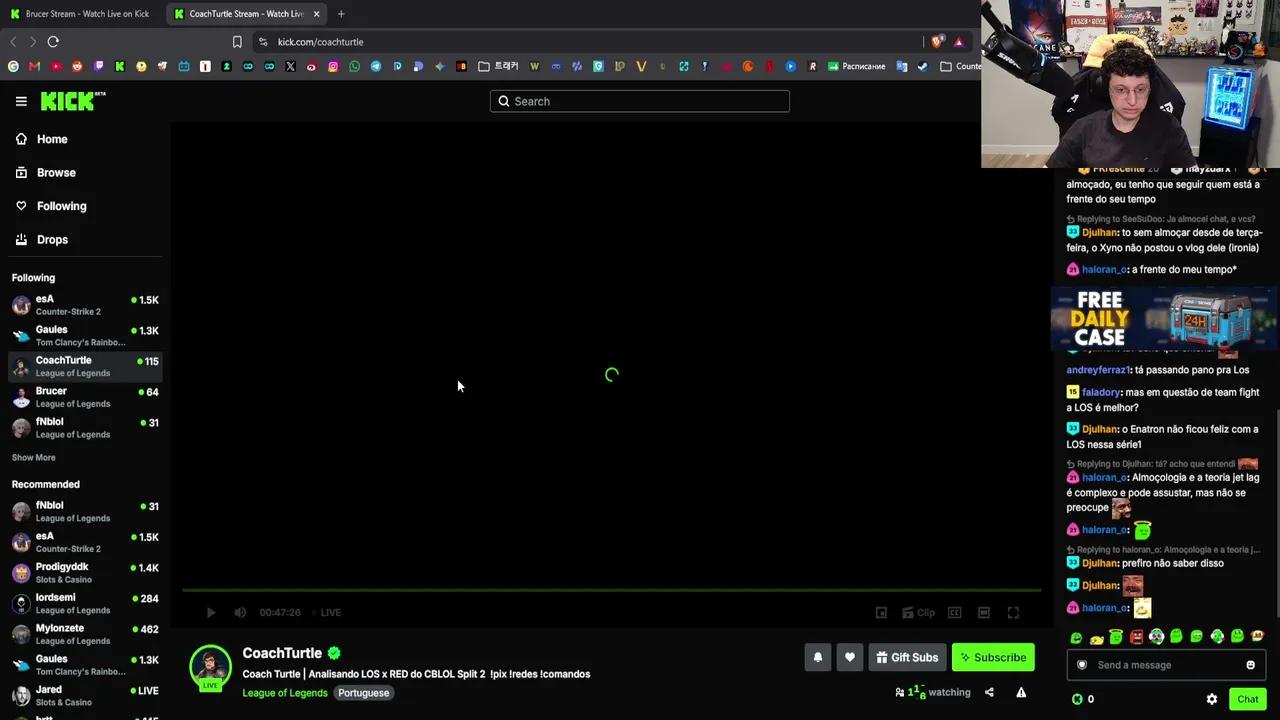
Task: Expand Following list with Show More
Action: (34, 457)
